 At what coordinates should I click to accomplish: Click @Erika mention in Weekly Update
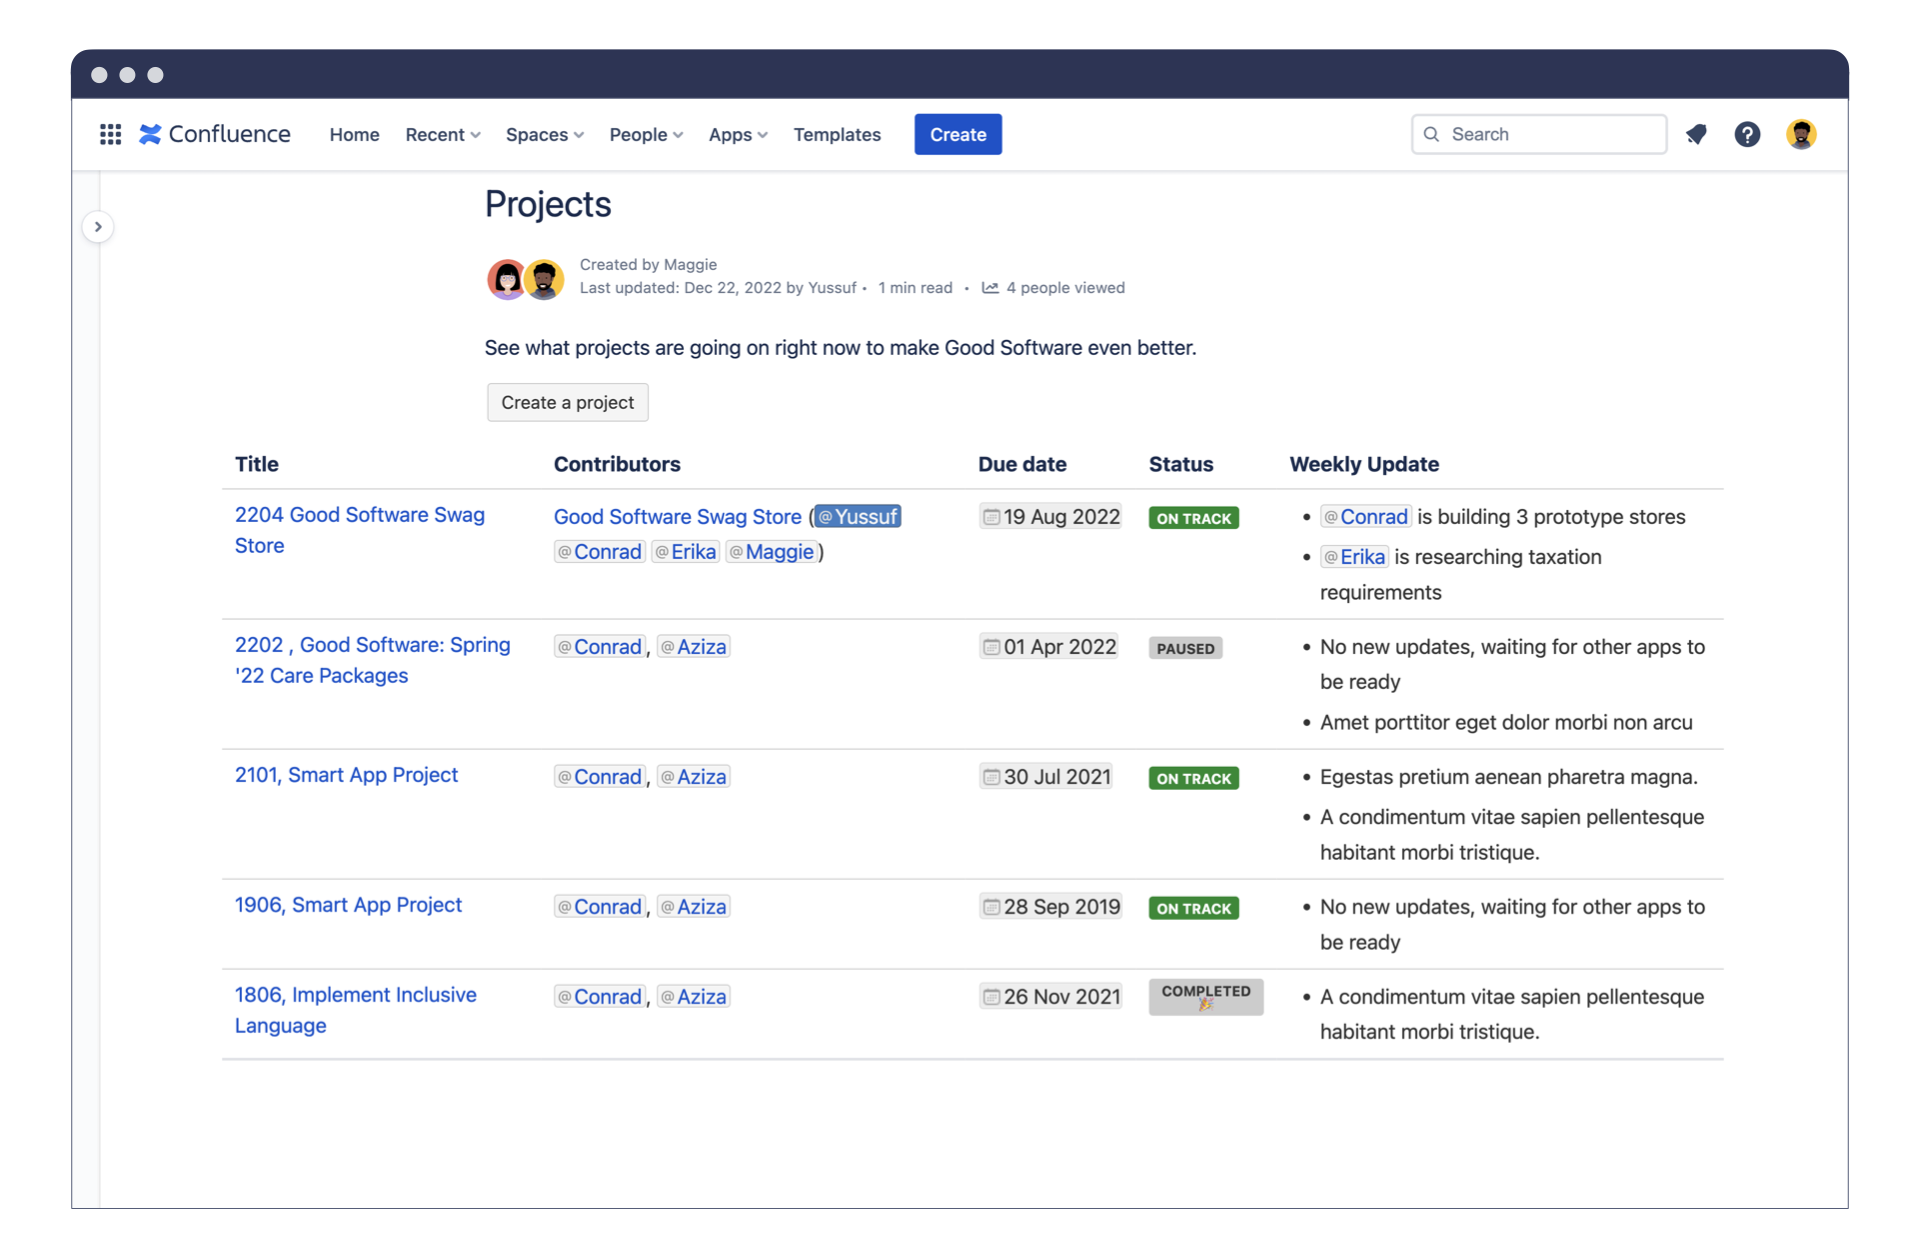1354,557
